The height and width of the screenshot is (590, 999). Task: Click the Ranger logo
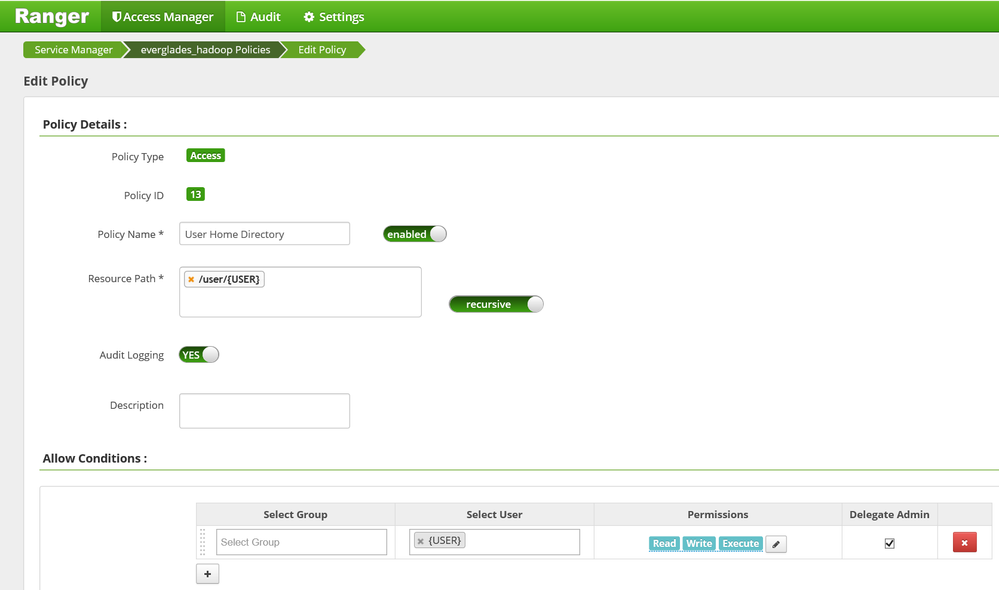point(52,16)
